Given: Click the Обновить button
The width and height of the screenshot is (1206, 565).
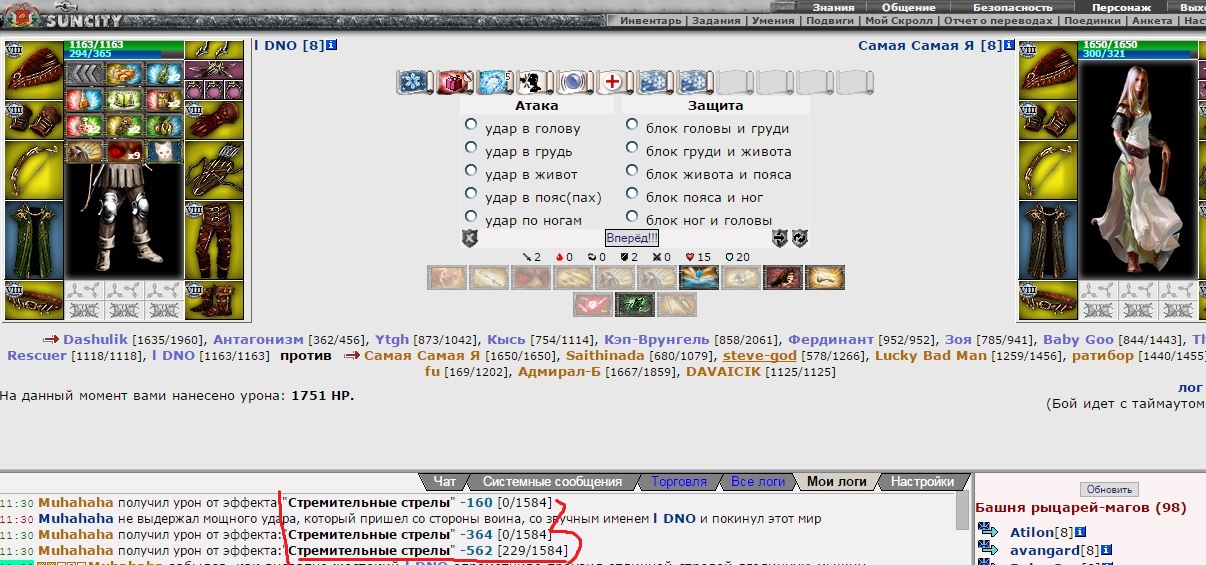Looking at the screenshot, I should [1109, 489].
